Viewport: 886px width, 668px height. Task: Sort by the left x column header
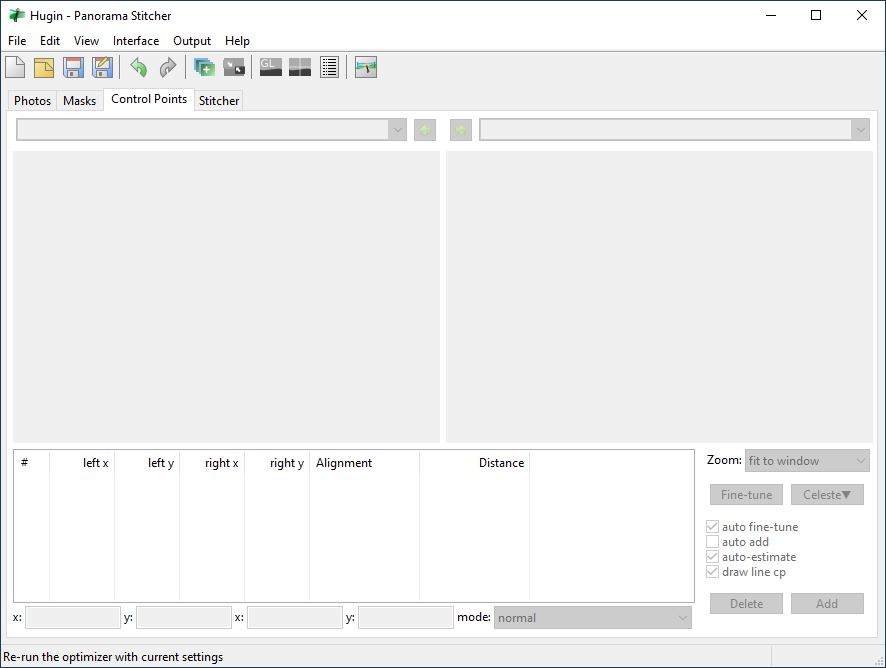click(82, 463)
